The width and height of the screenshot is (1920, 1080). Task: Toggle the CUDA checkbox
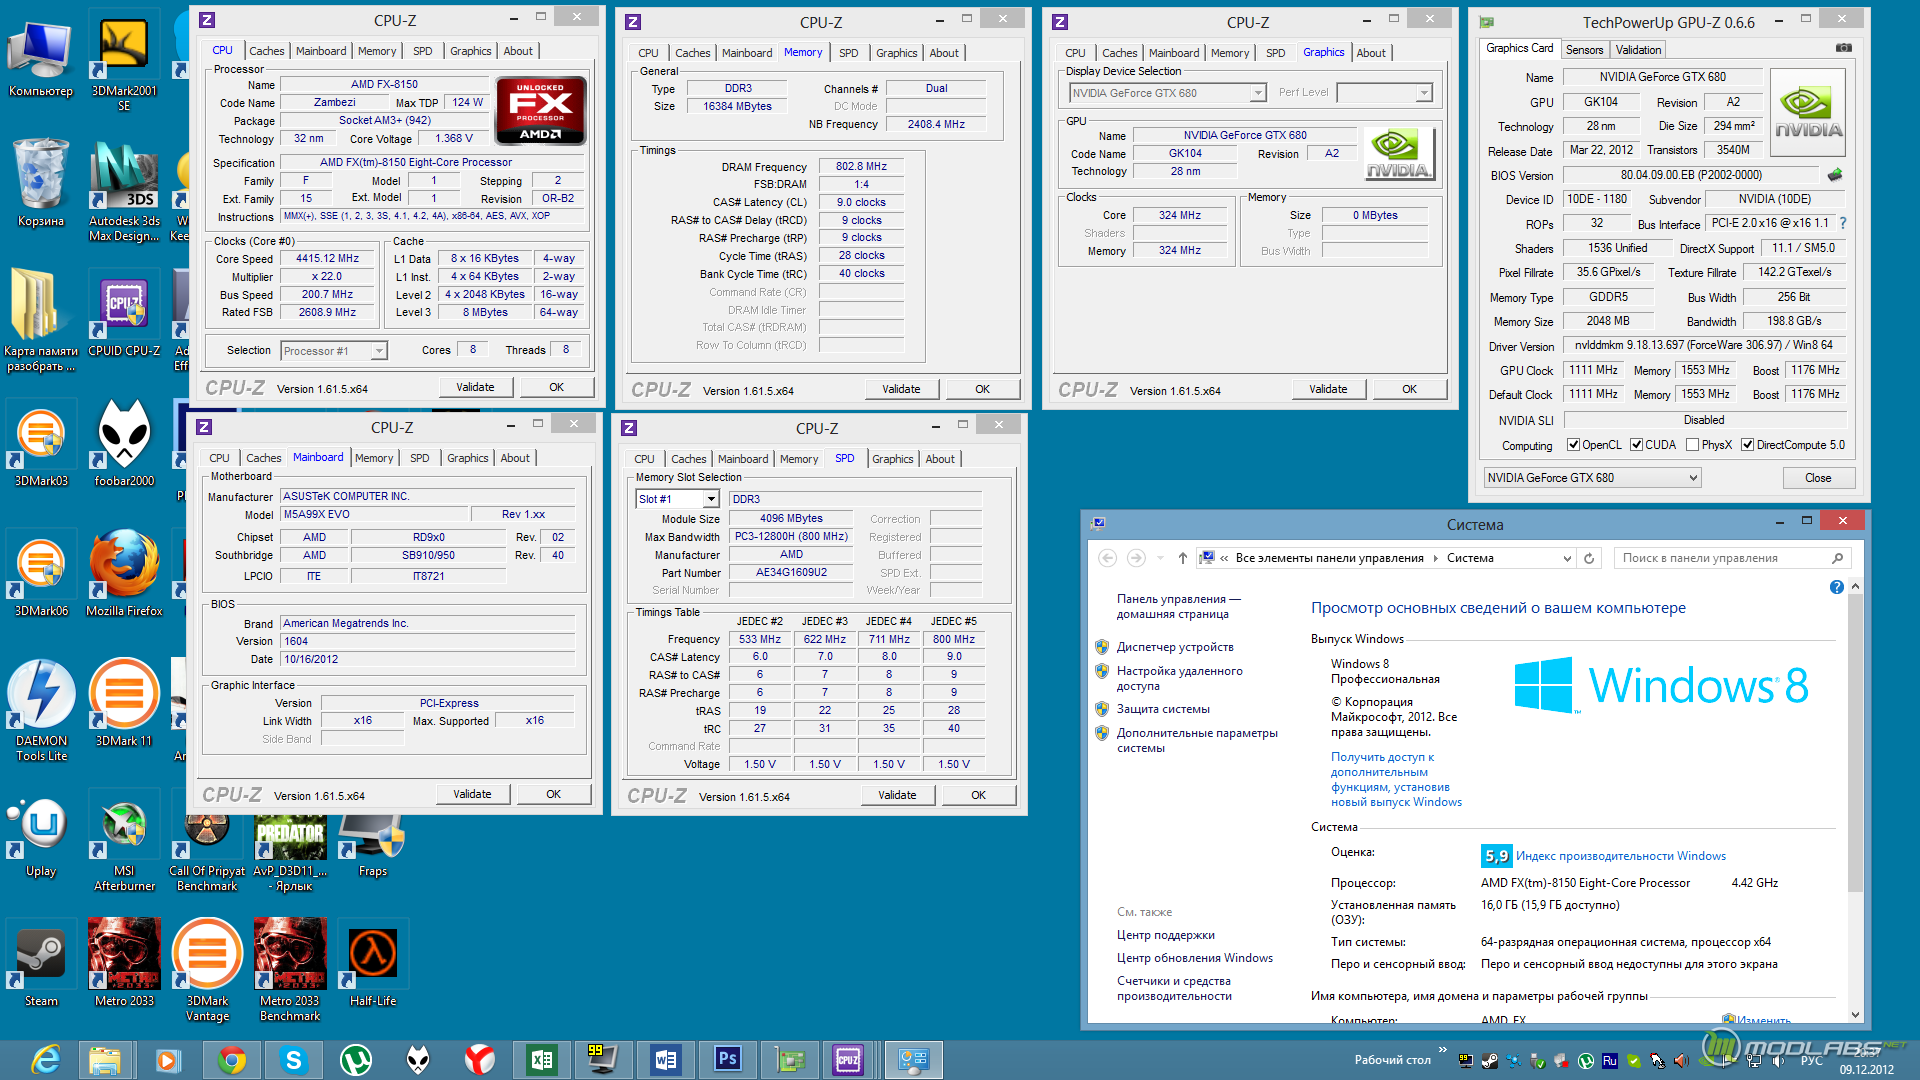pos(1636,445)
